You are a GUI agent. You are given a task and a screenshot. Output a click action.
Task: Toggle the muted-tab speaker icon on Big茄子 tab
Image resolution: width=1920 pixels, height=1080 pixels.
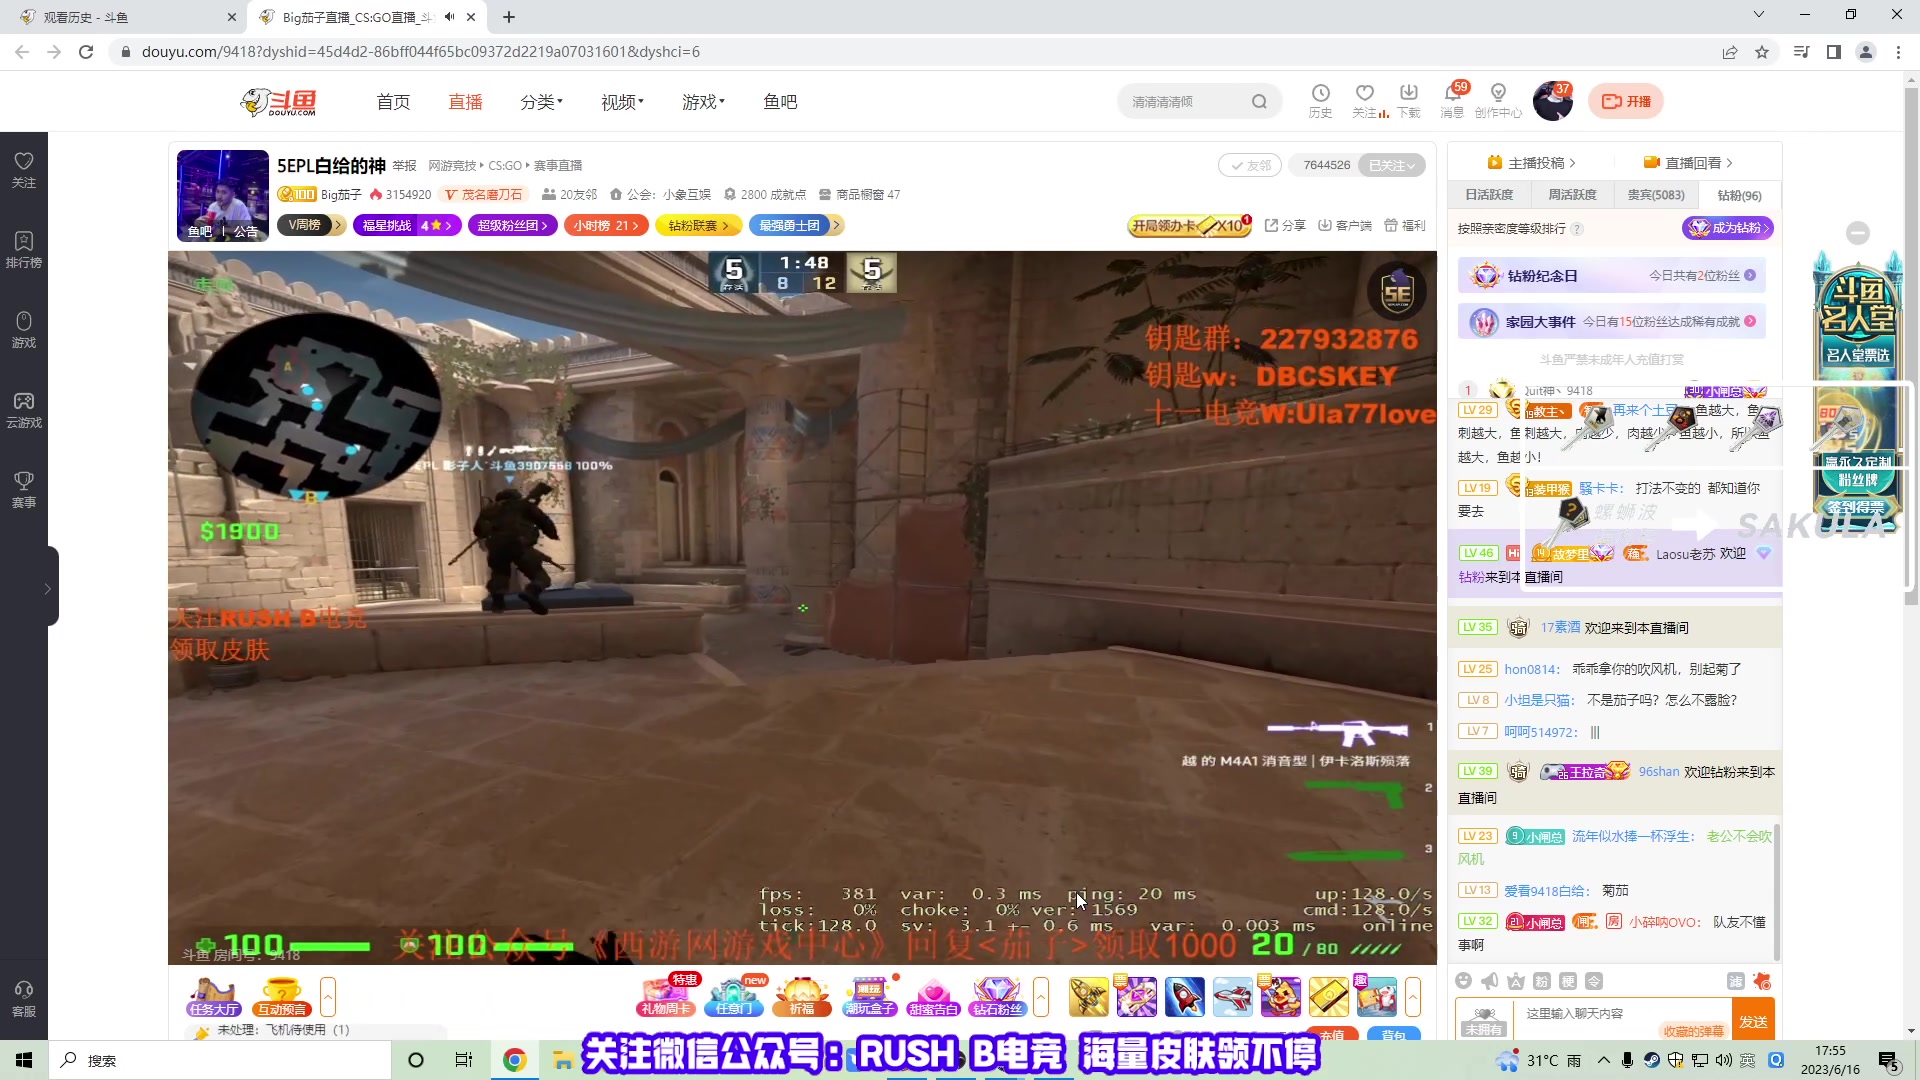coord(449,17)
